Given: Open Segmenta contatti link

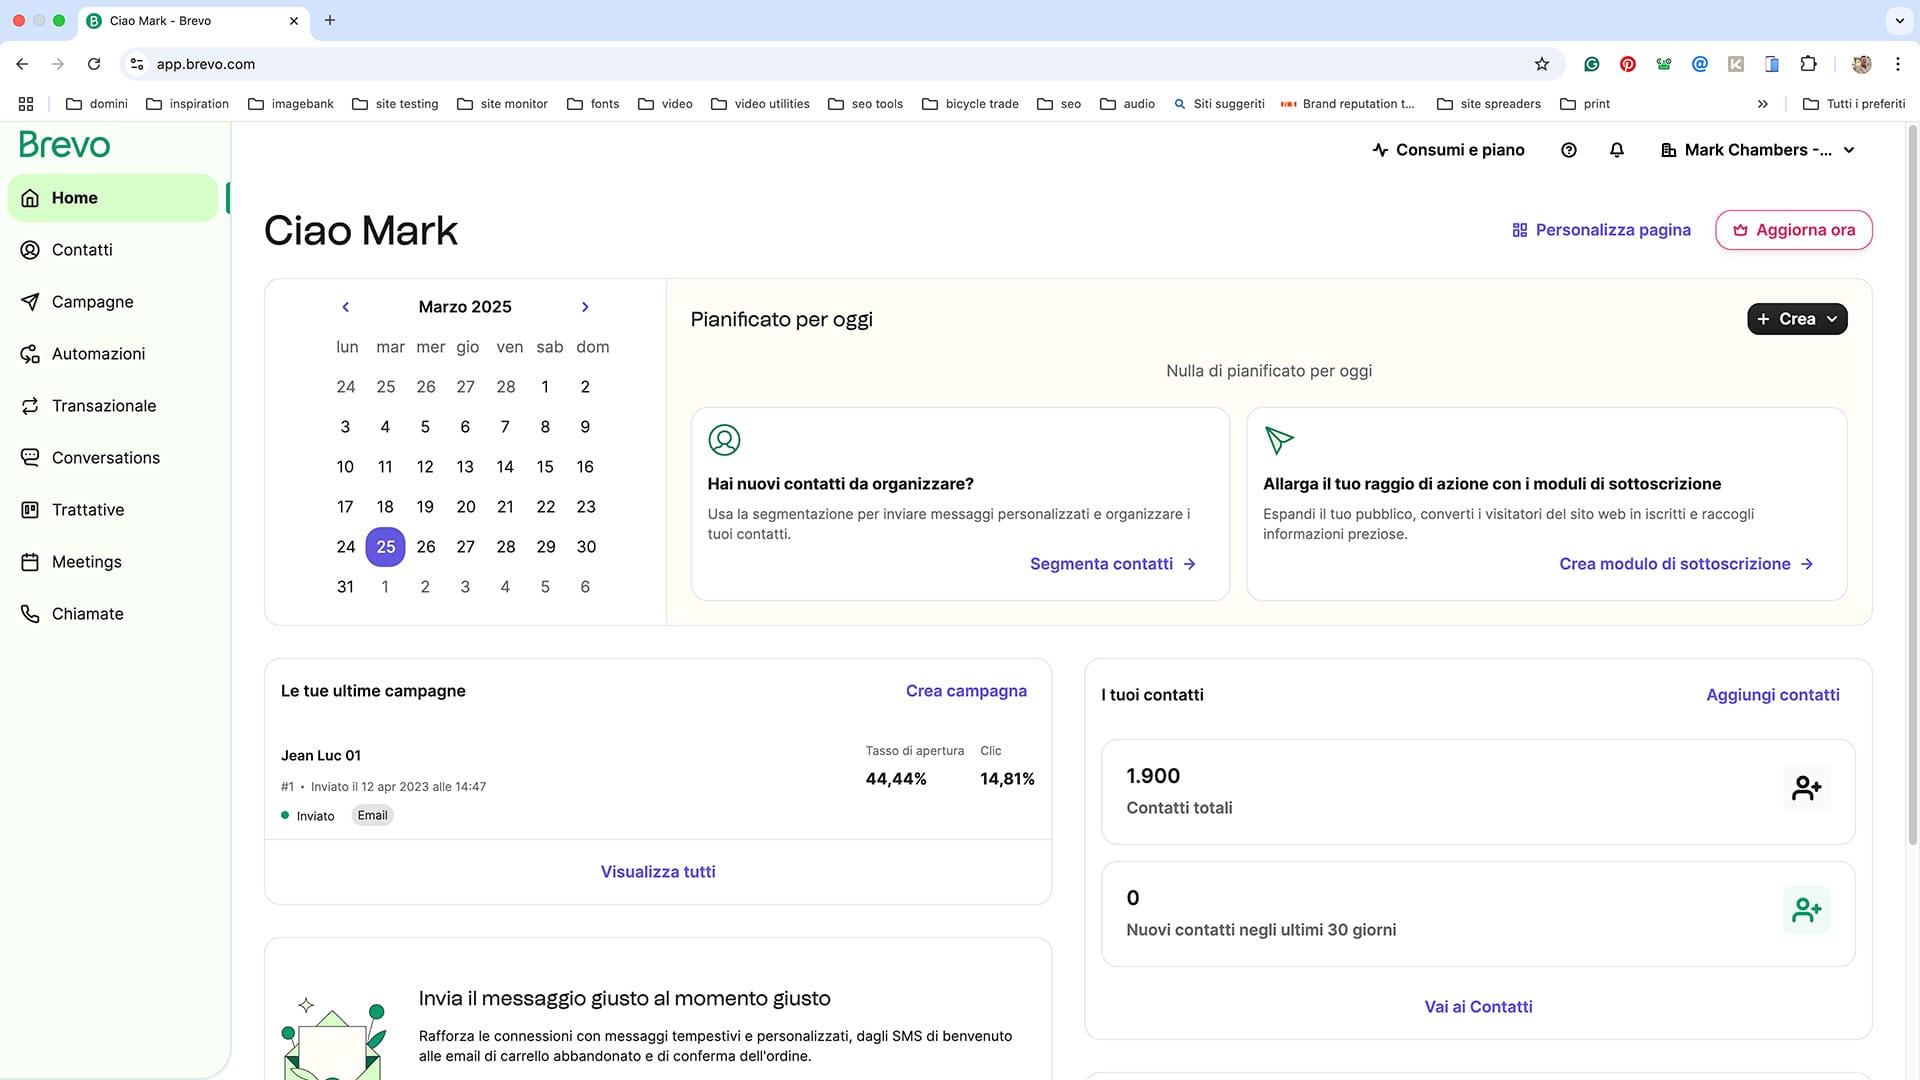Looking at the screenshot, I should (x=1101, y=563).
